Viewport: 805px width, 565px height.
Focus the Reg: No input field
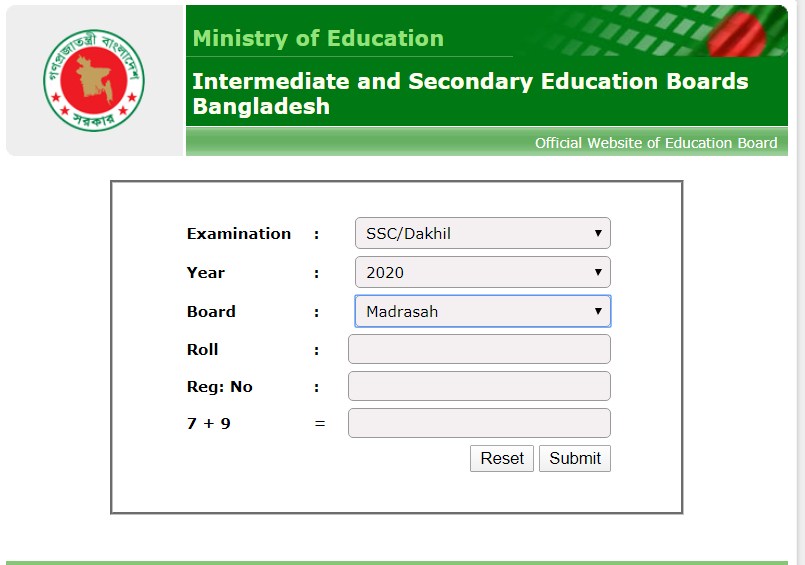coord(480,386)
